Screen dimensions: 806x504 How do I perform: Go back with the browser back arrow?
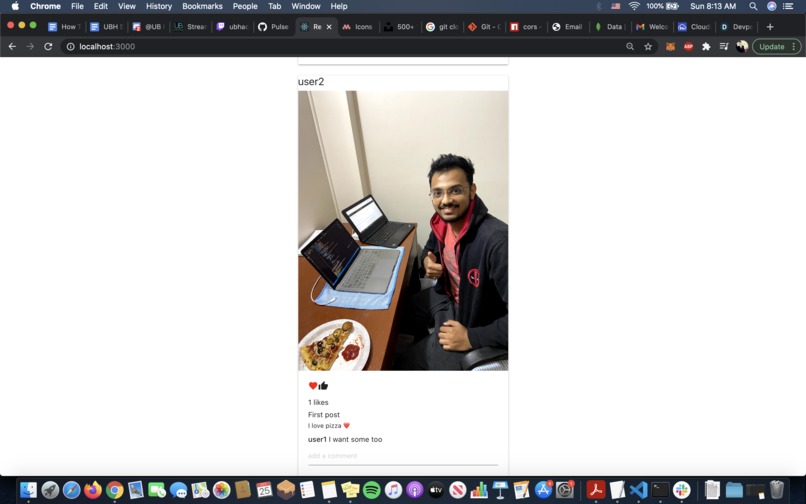[x=12, y=46]
